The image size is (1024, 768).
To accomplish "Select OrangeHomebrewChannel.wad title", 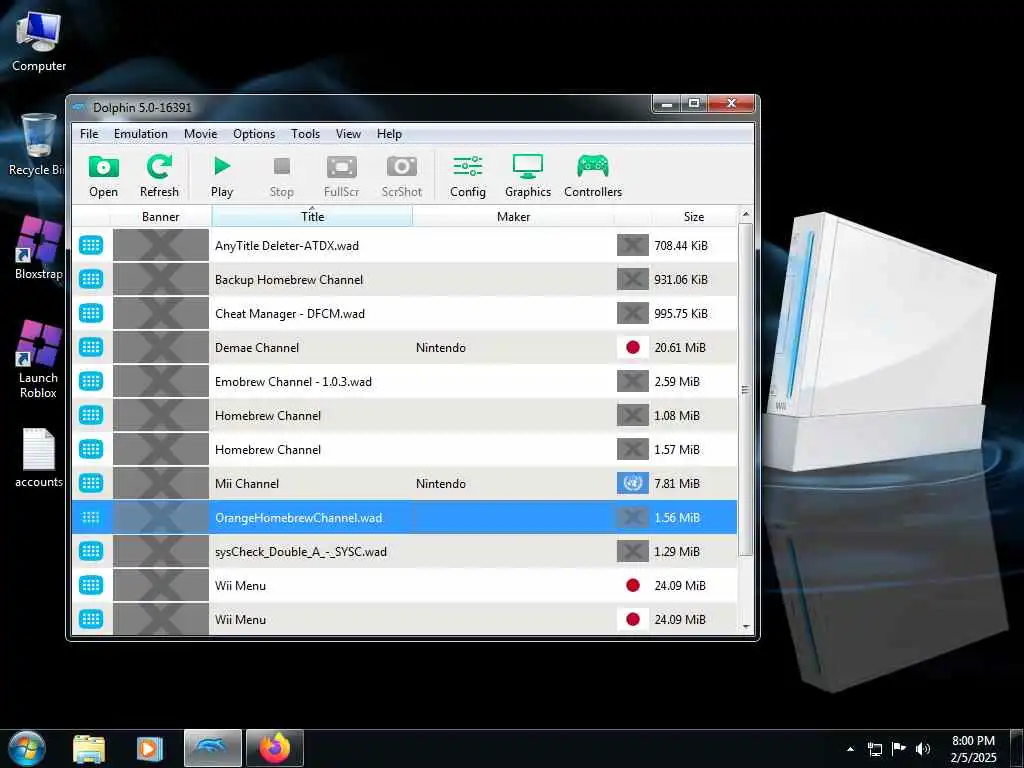I will click(x=298, y=518).
